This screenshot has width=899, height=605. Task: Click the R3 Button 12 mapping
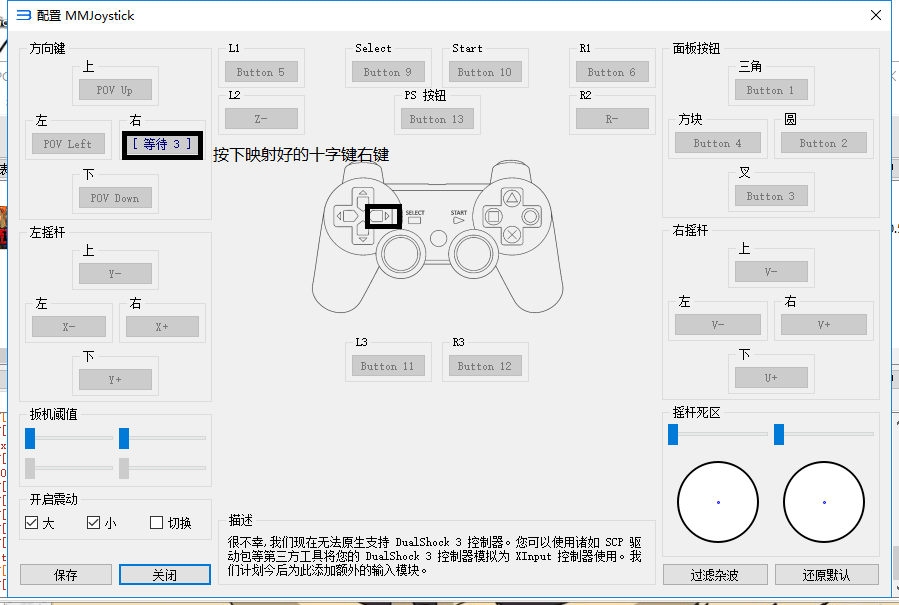pos(484,366)
